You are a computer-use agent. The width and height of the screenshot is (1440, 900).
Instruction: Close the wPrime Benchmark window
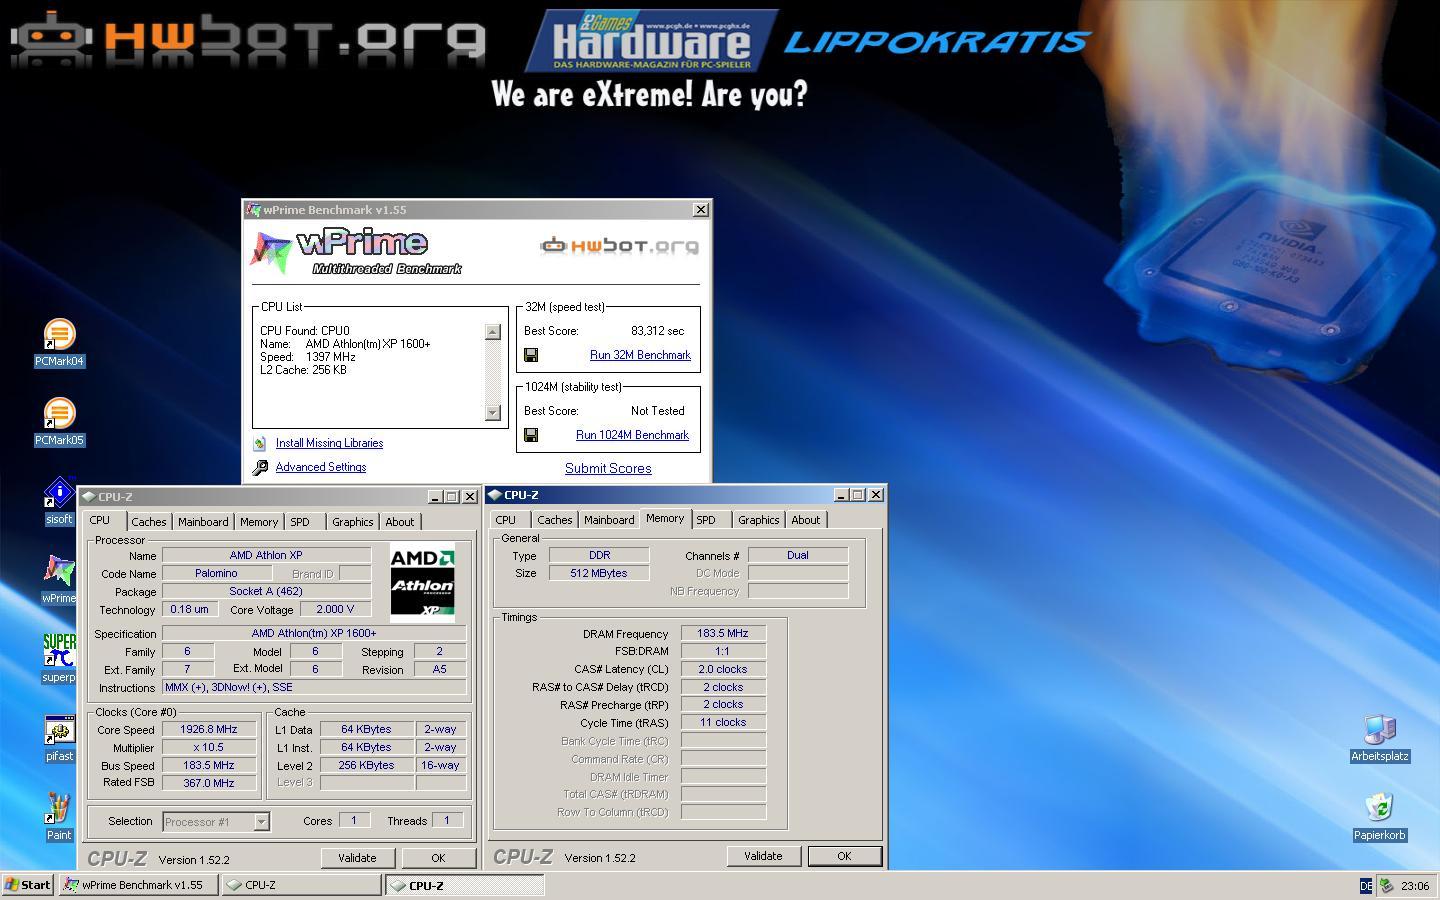click(701, 210)
